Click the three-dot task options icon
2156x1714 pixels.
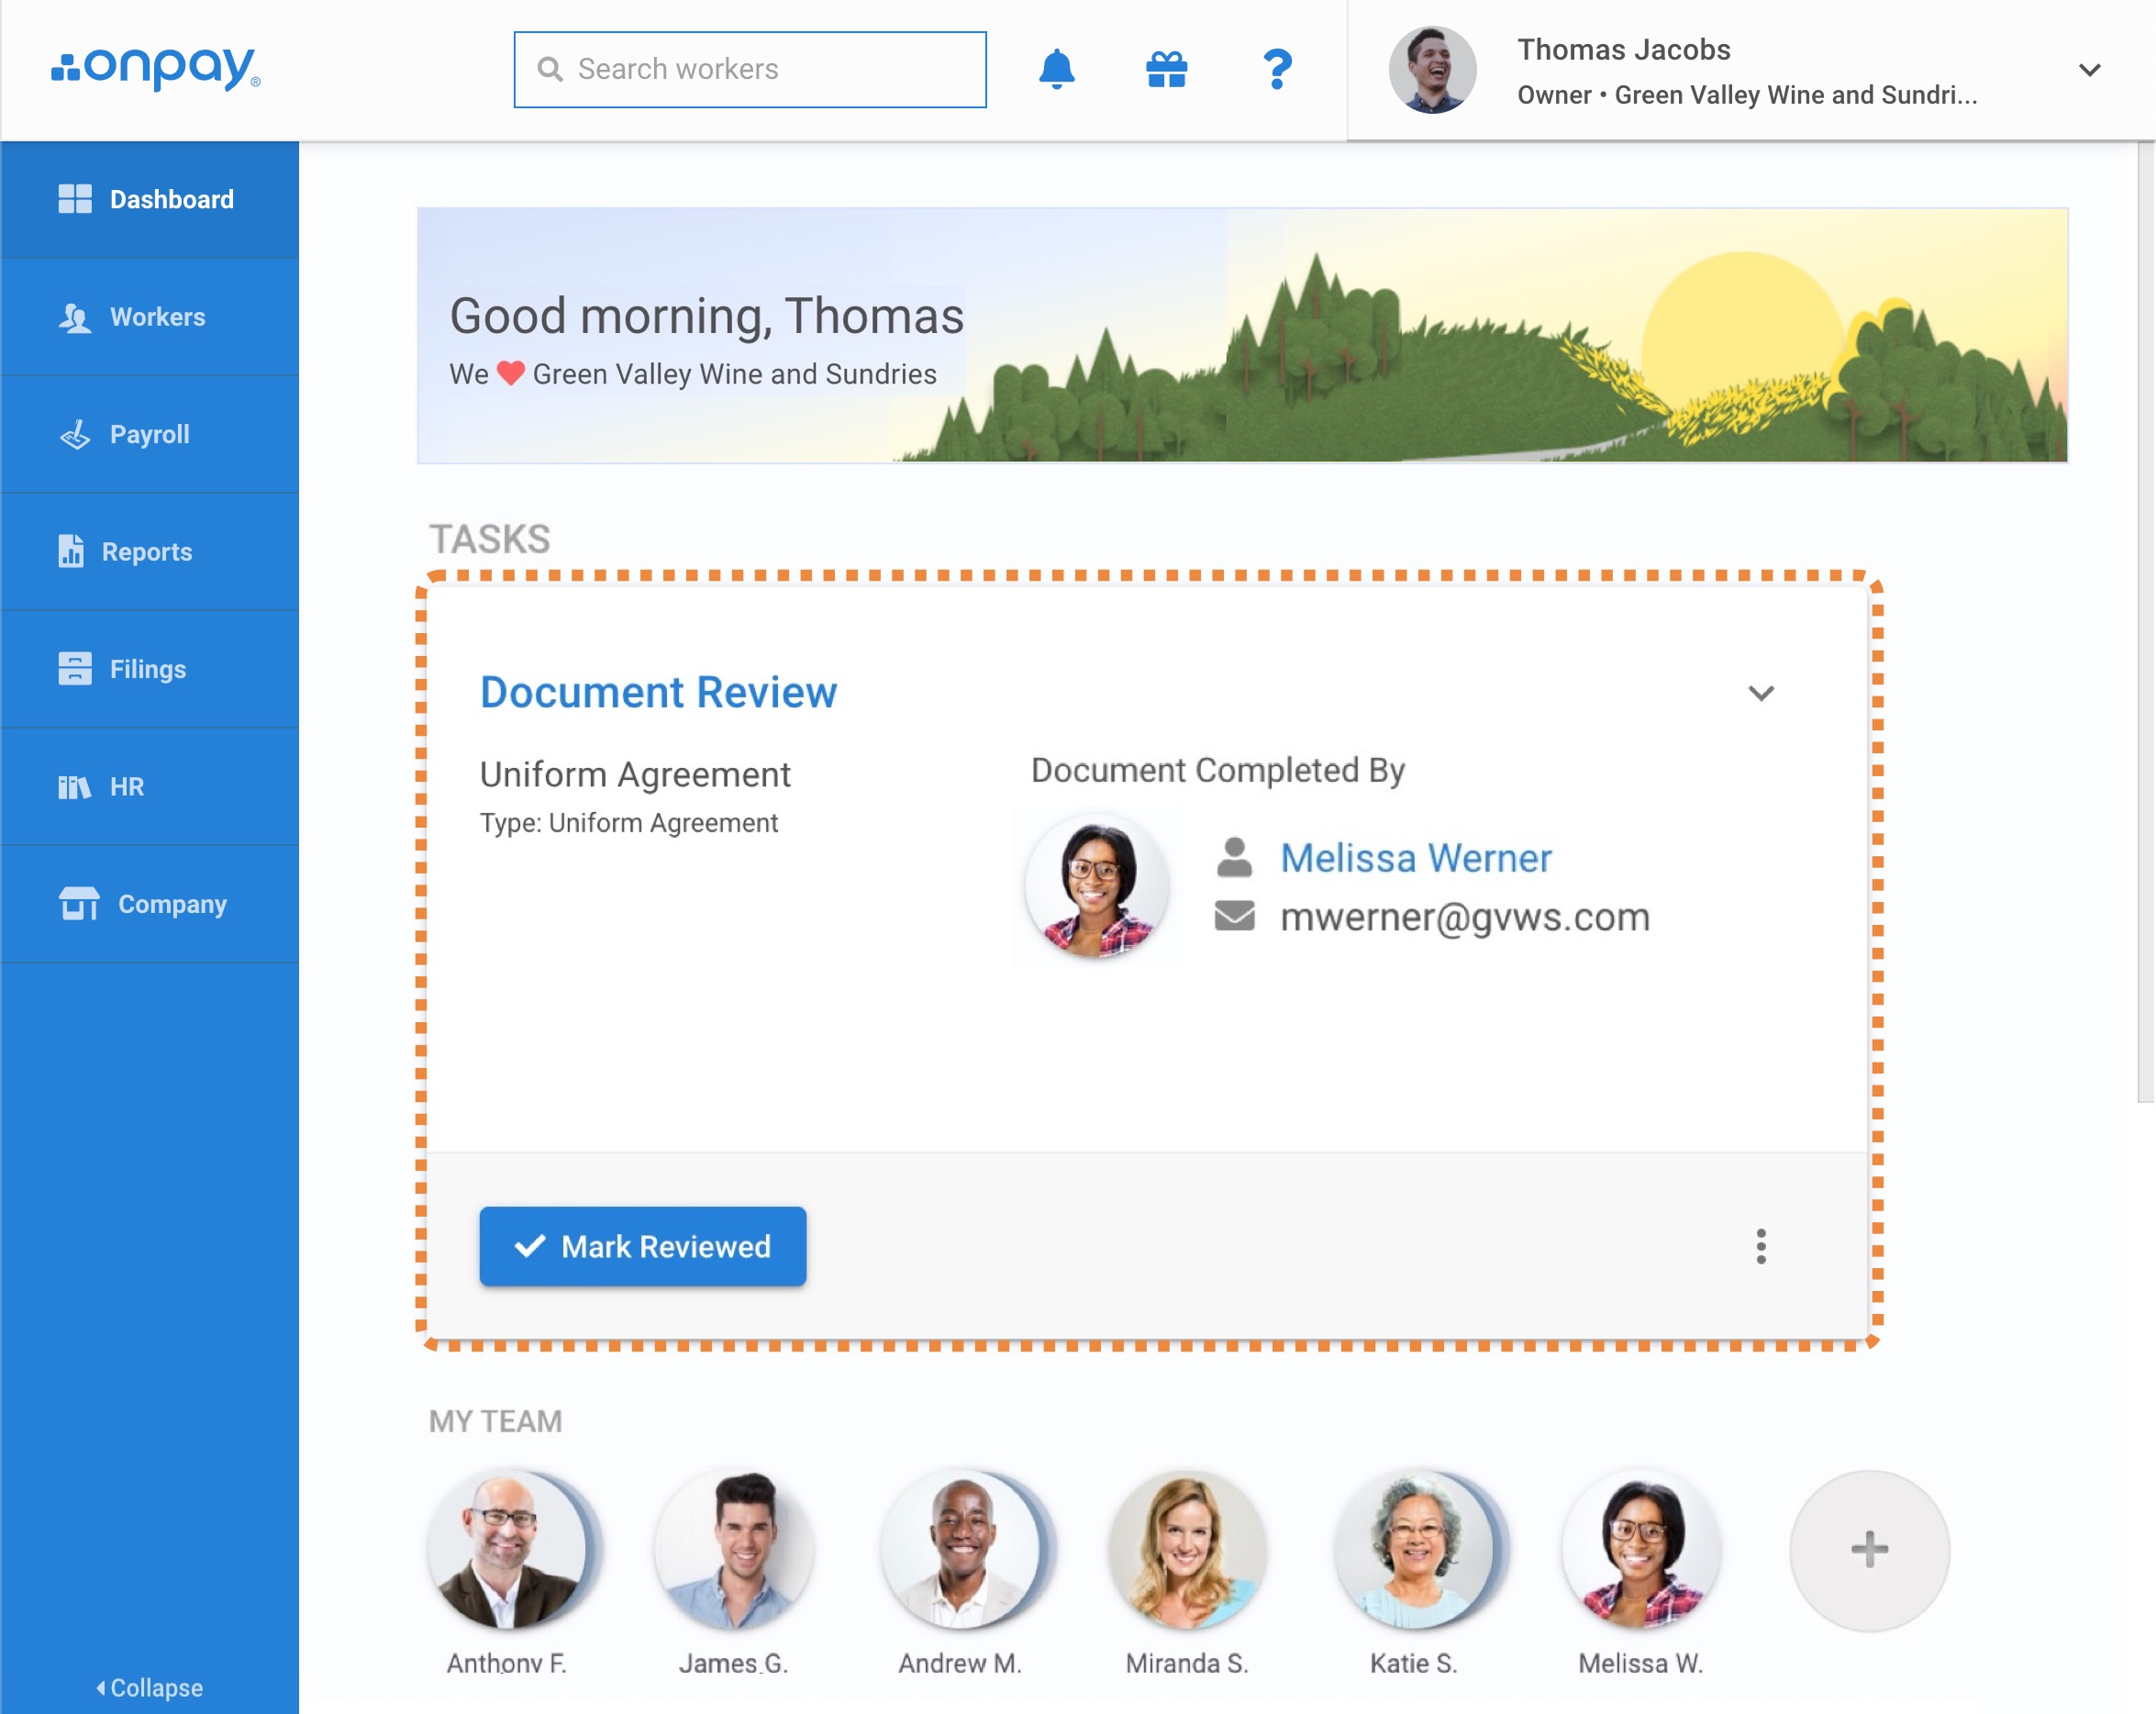click(x=1761, y=1246)
